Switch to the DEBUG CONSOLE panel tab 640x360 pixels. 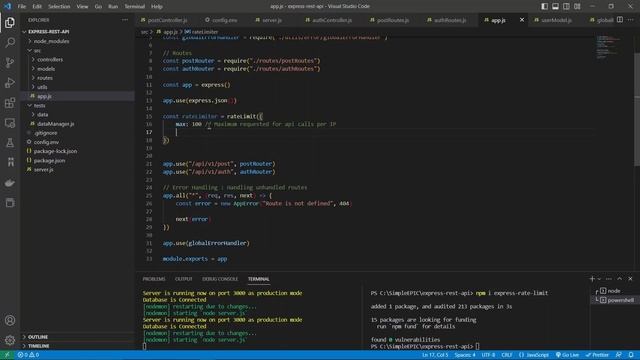tap(220, 279)
